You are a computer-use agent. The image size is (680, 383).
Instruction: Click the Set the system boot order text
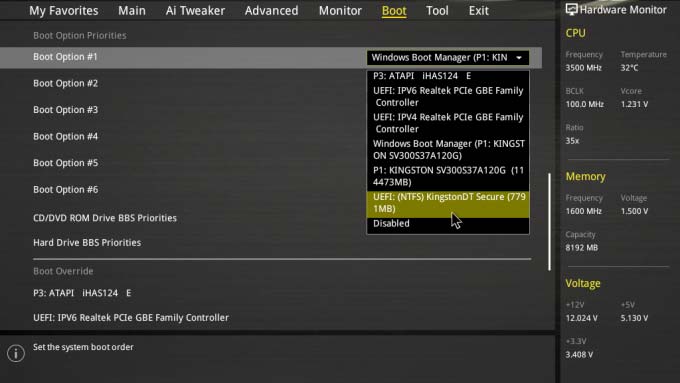(x=83, y=347)
